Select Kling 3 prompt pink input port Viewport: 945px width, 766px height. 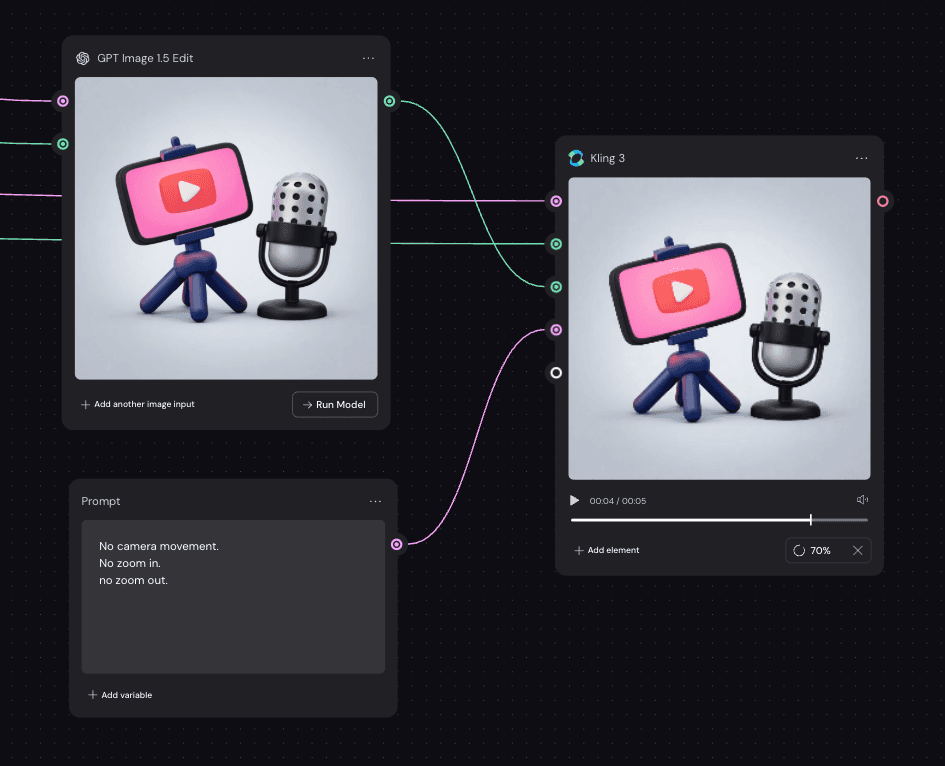click(x=556, y=330)
